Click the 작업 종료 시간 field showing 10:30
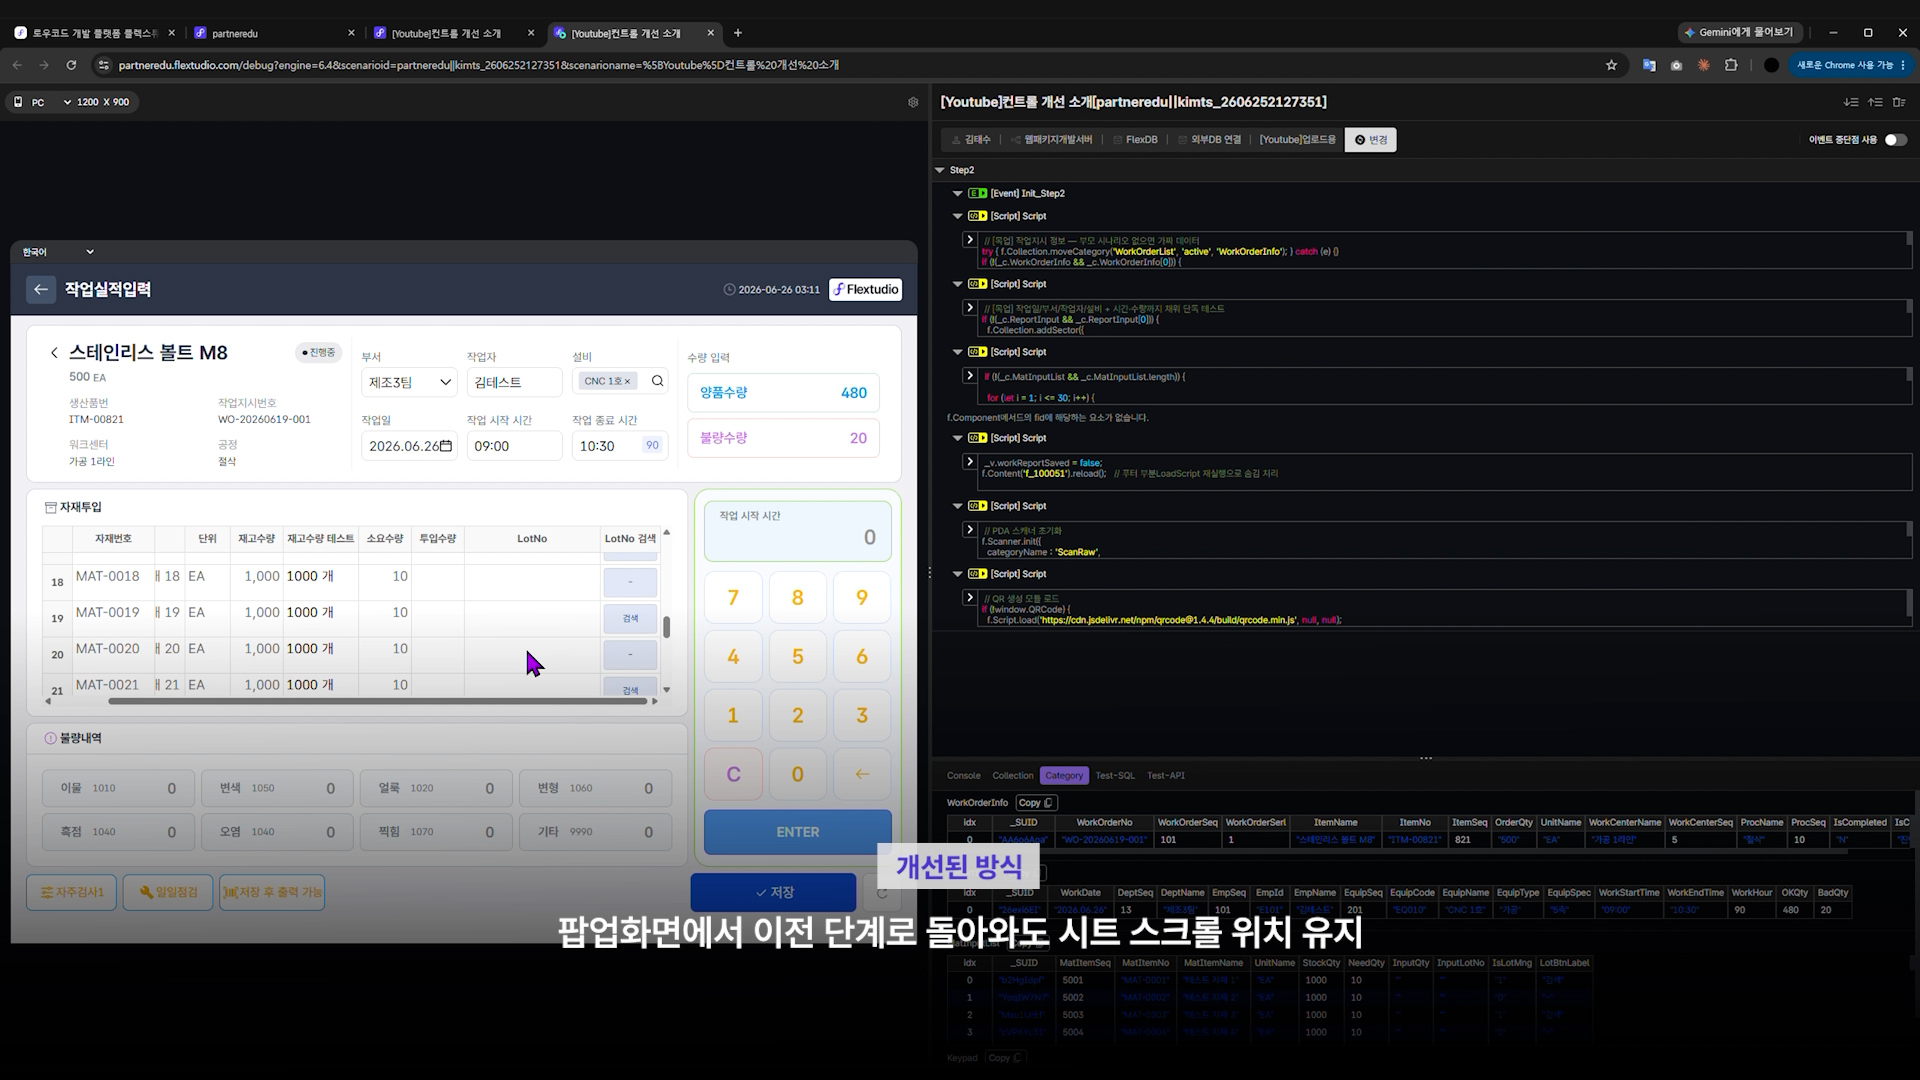This screenshot has width=1920, height=1080. (x=619, y=446)
